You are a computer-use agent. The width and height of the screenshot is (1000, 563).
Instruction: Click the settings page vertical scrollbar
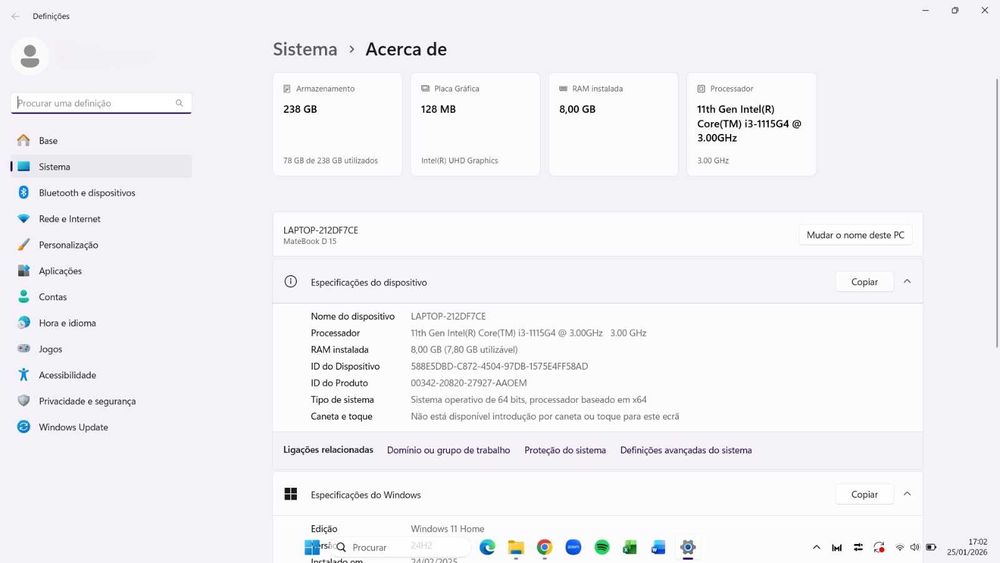[997, 214]
